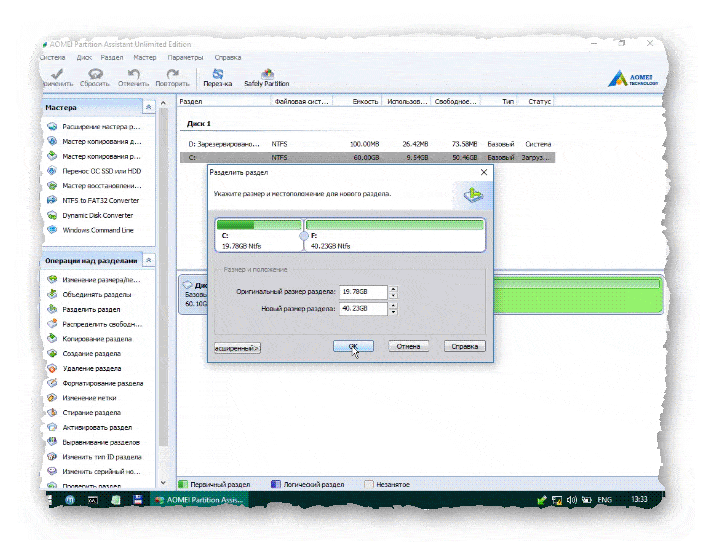Select Стирание раздела operation
Image resolution: width=704 pixels, height=544 pixels.
[84, 412]
